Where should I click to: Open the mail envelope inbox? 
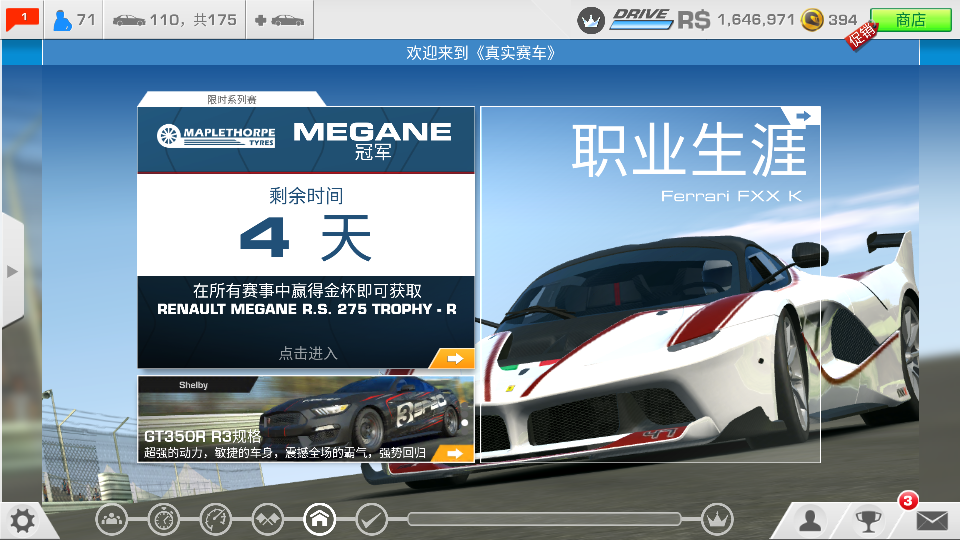click(x=932, y=521)
